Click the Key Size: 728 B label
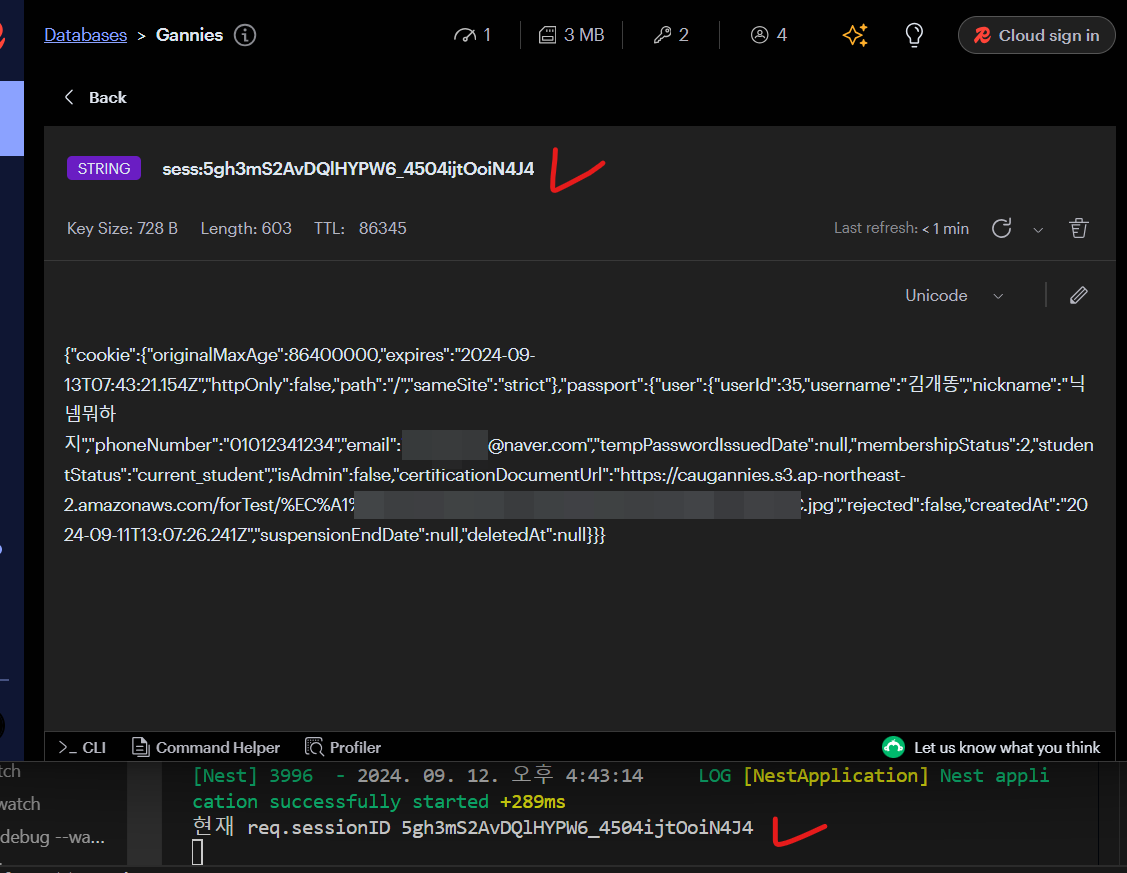 [122, 228]
